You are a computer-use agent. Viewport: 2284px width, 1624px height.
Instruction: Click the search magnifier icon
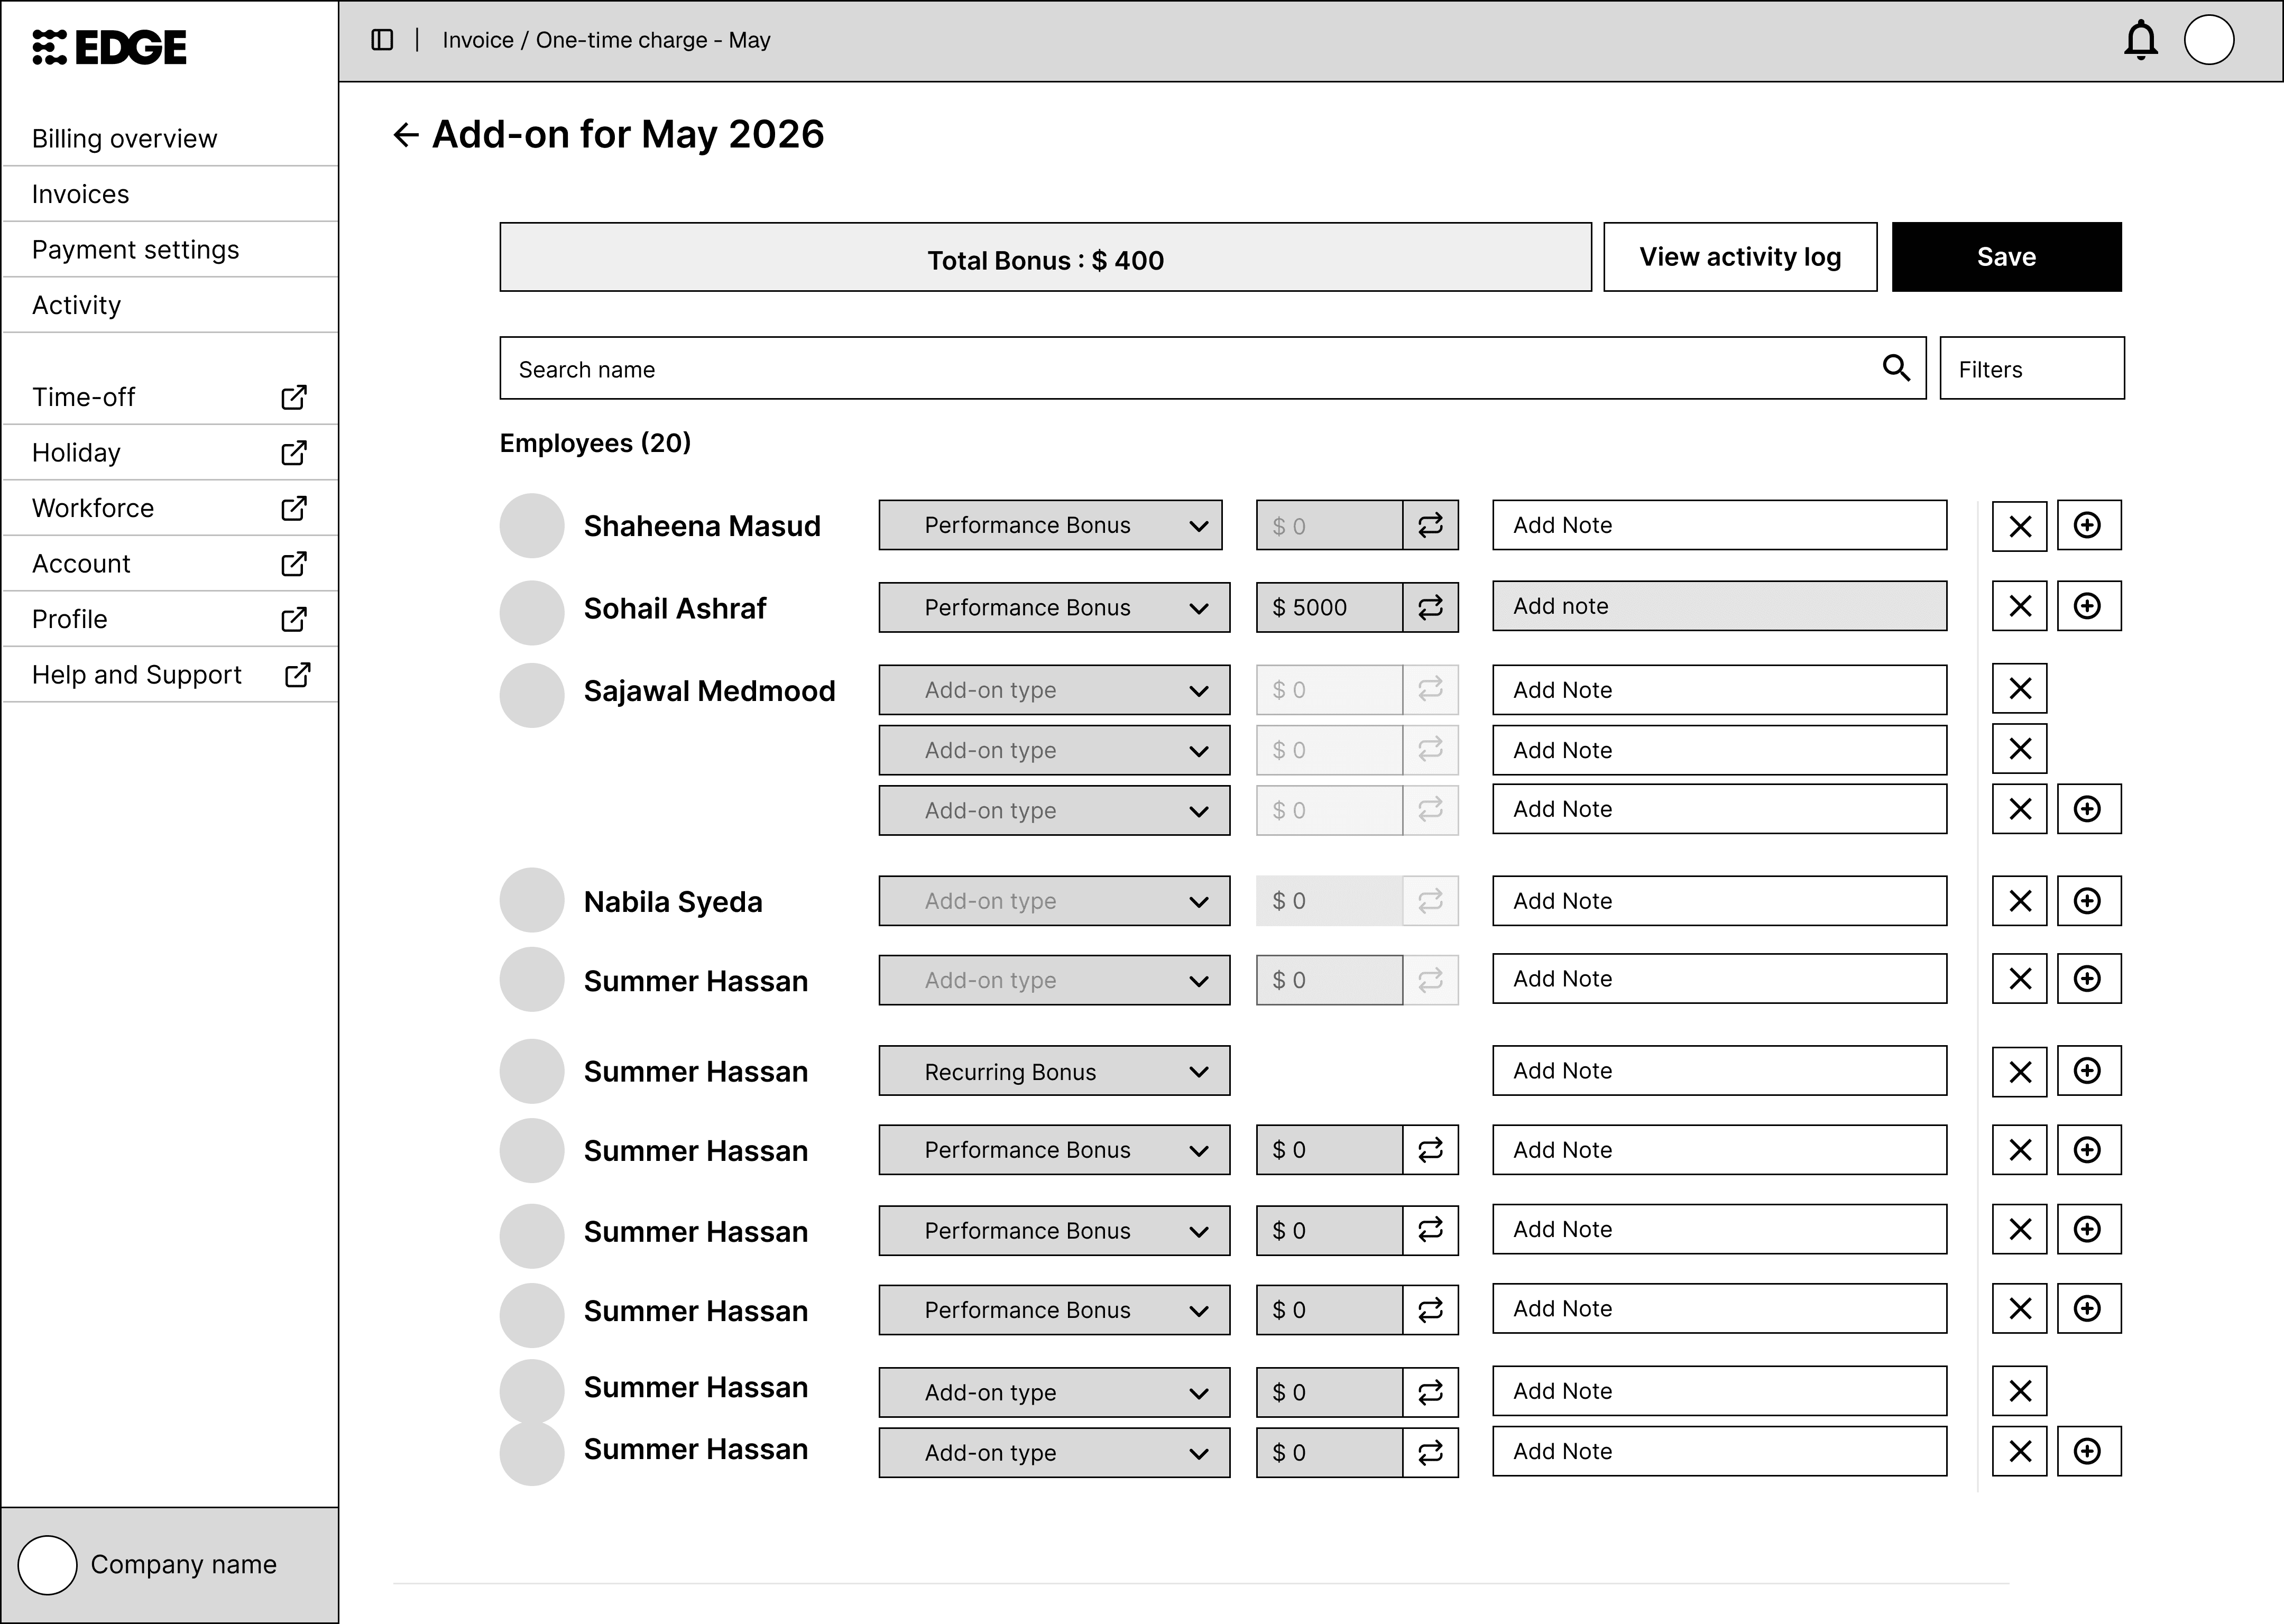(x=1896, y=368)
